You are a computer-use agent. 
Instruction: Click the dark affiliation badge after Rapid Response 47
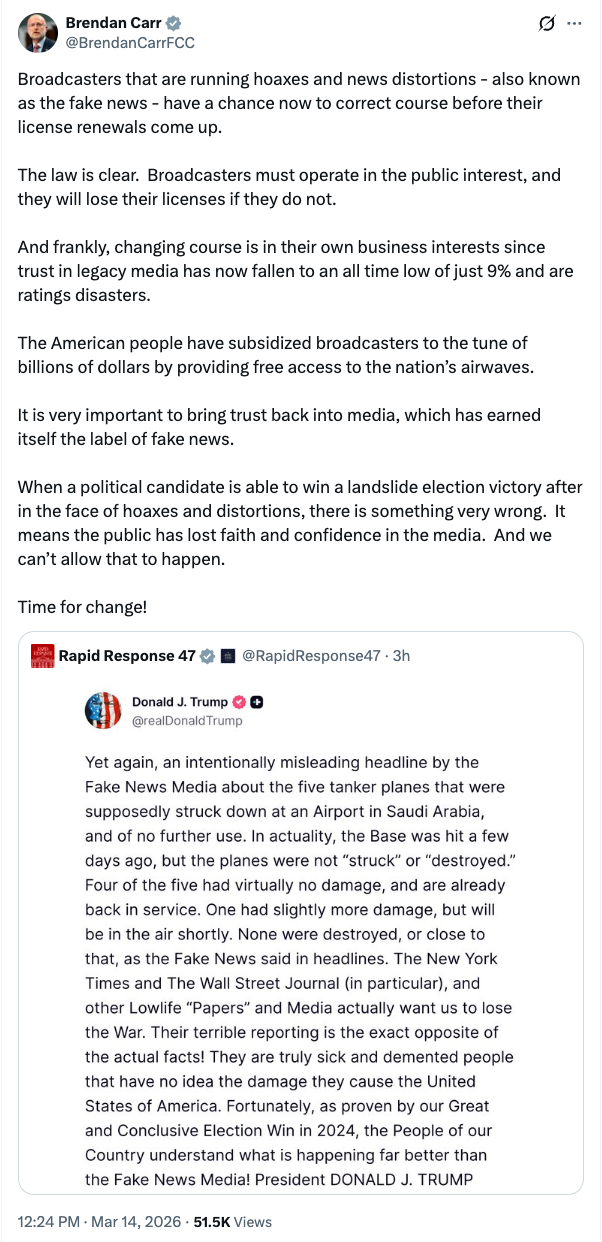point(228,656)
